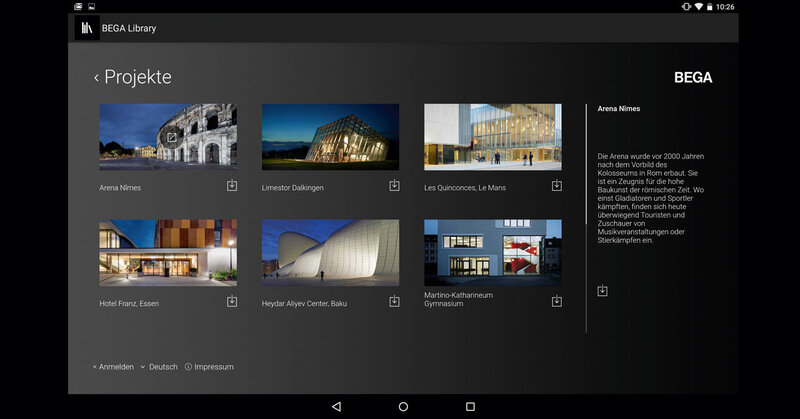Tap the Wi-Fi status icon

tap(698, 7)
